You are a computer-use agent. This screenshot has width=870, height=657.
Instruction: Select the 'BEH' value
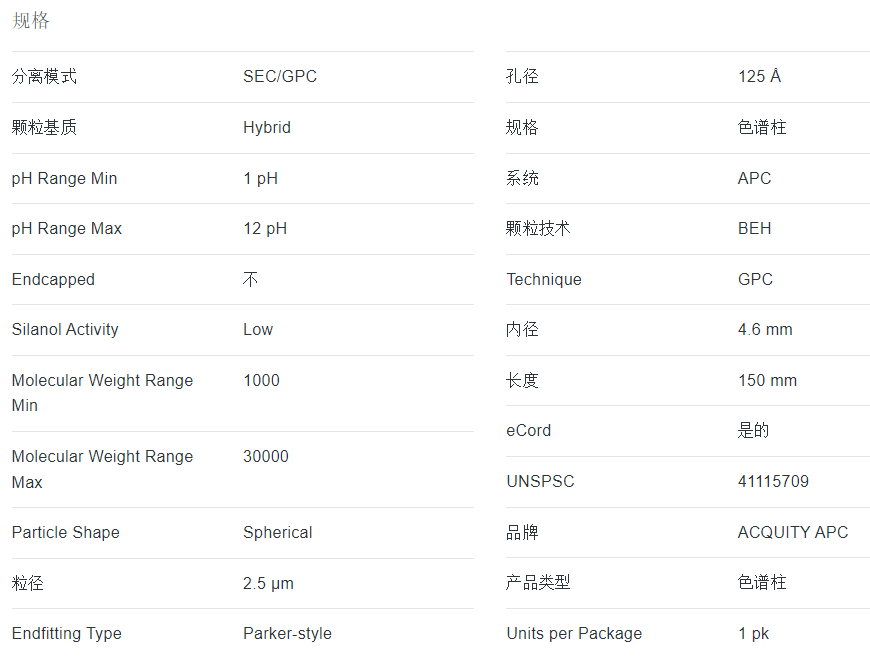(755, 229)
